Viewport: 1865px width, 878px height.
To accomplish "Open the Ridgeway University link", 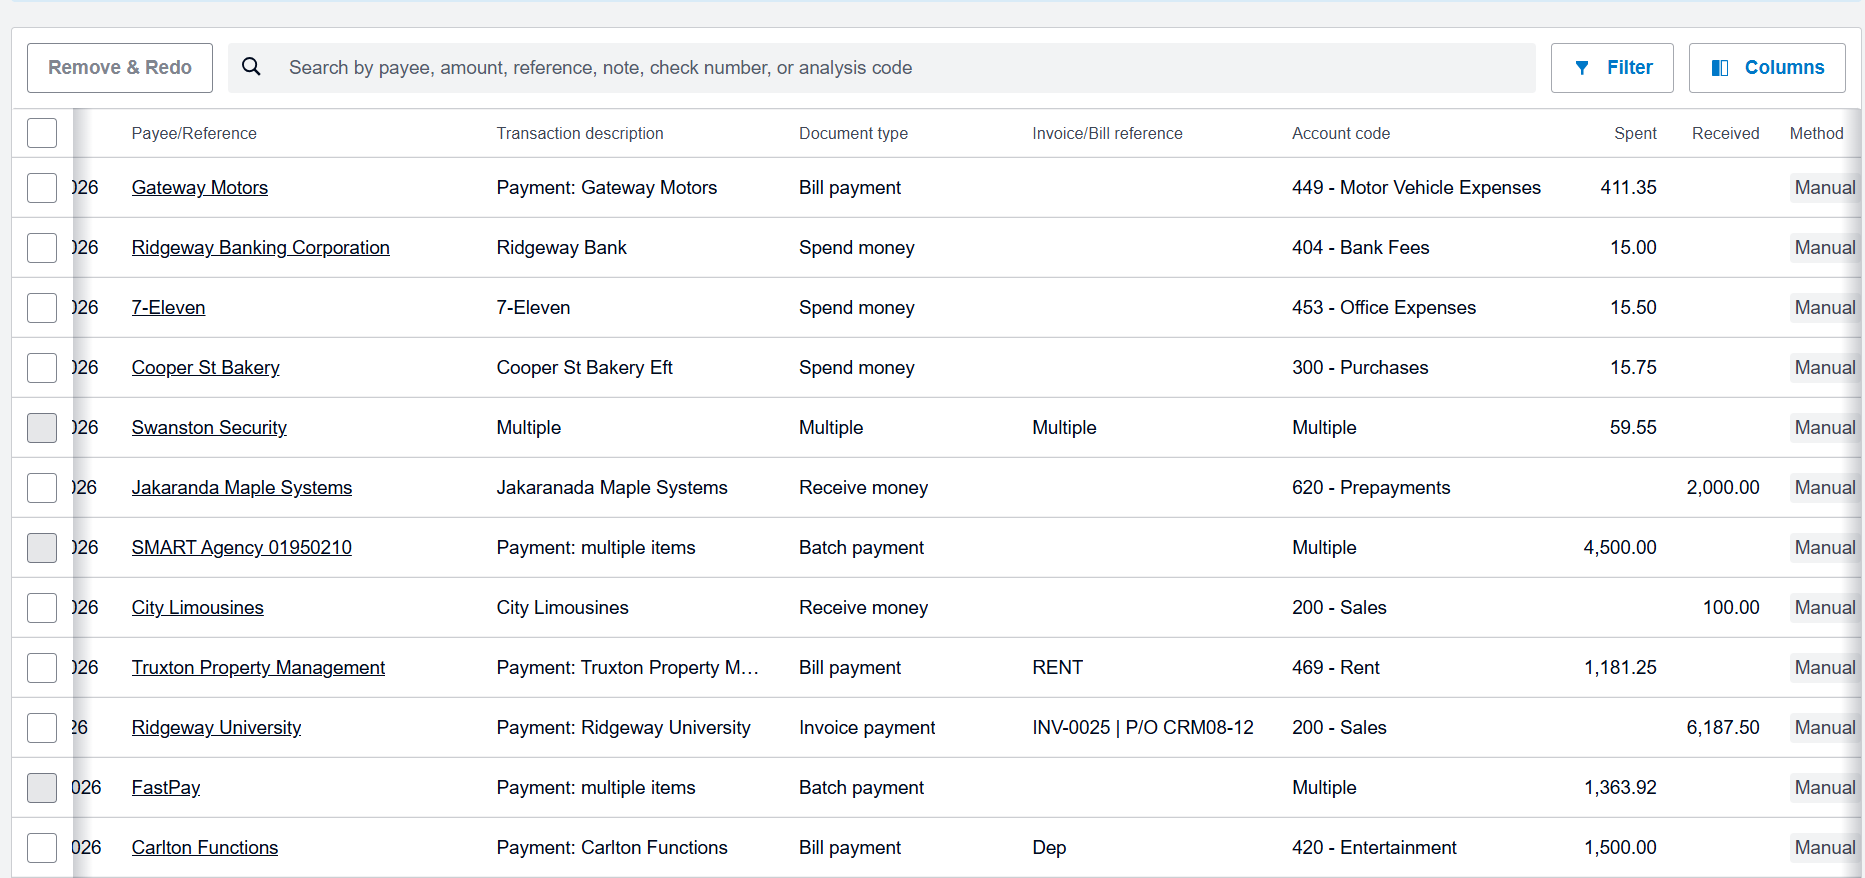I will tap(216, 727).
